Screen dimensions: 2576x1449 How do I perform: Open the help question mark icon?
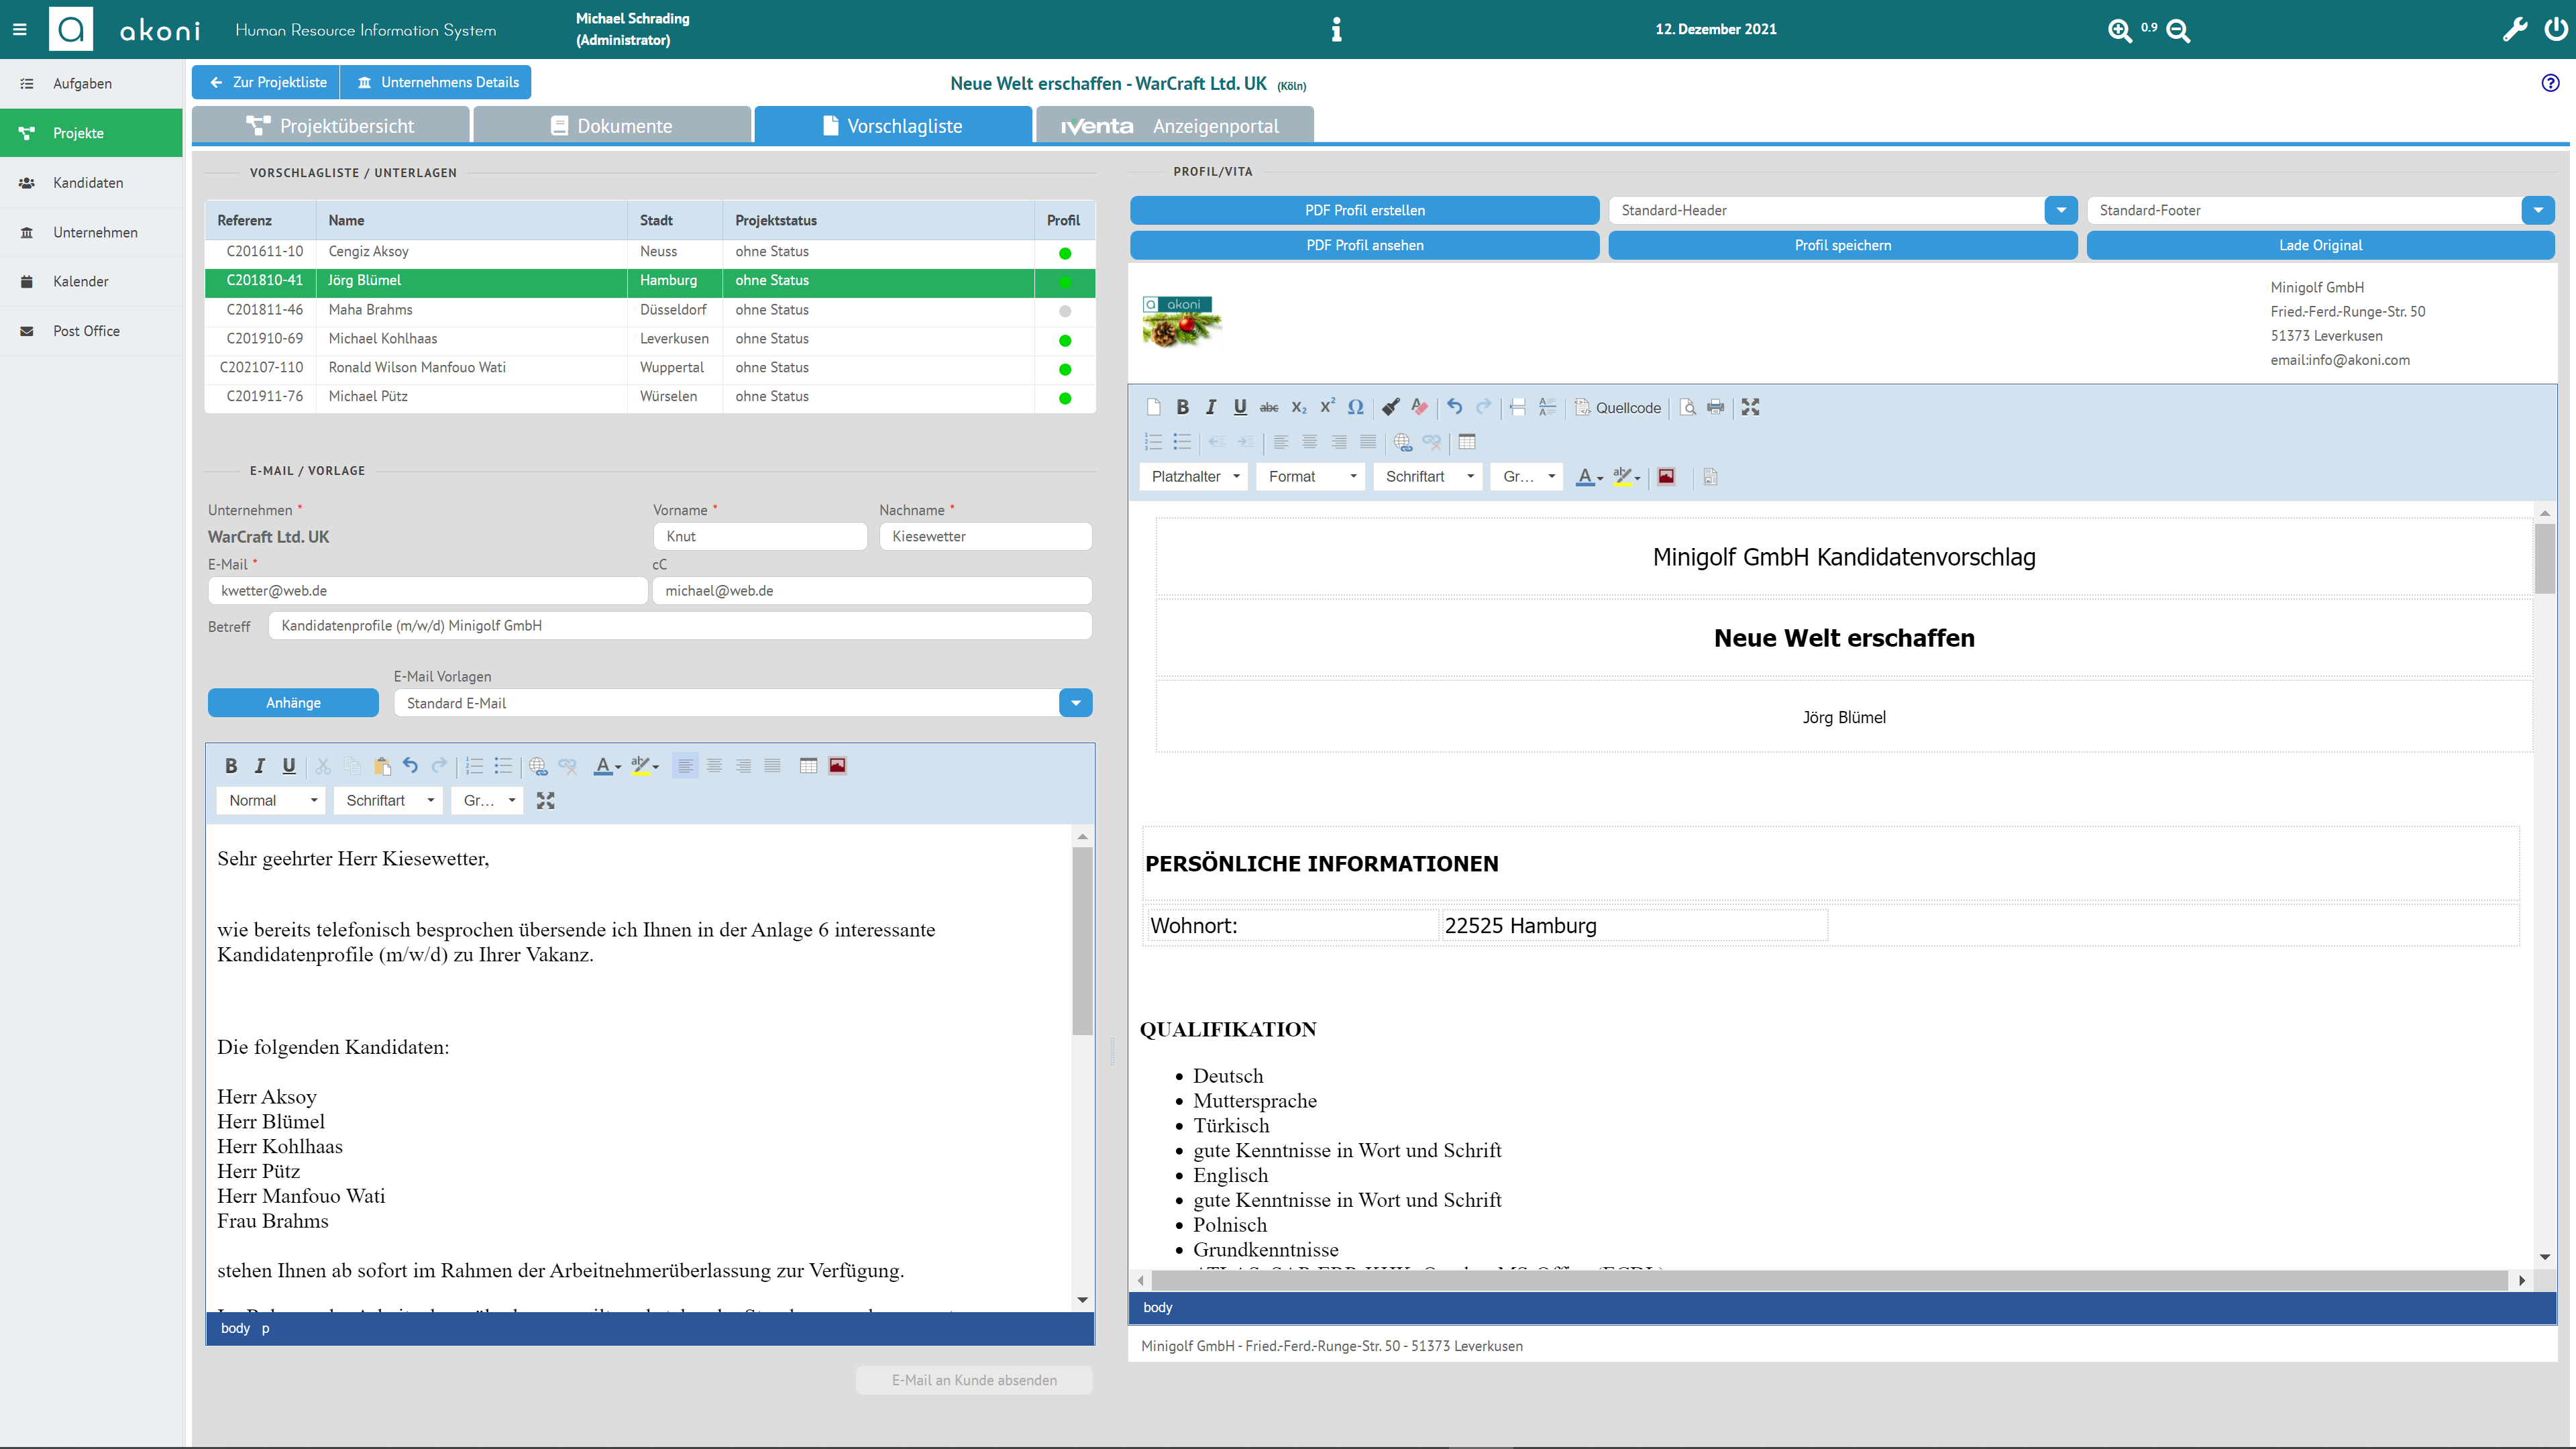coord(2550,83)
